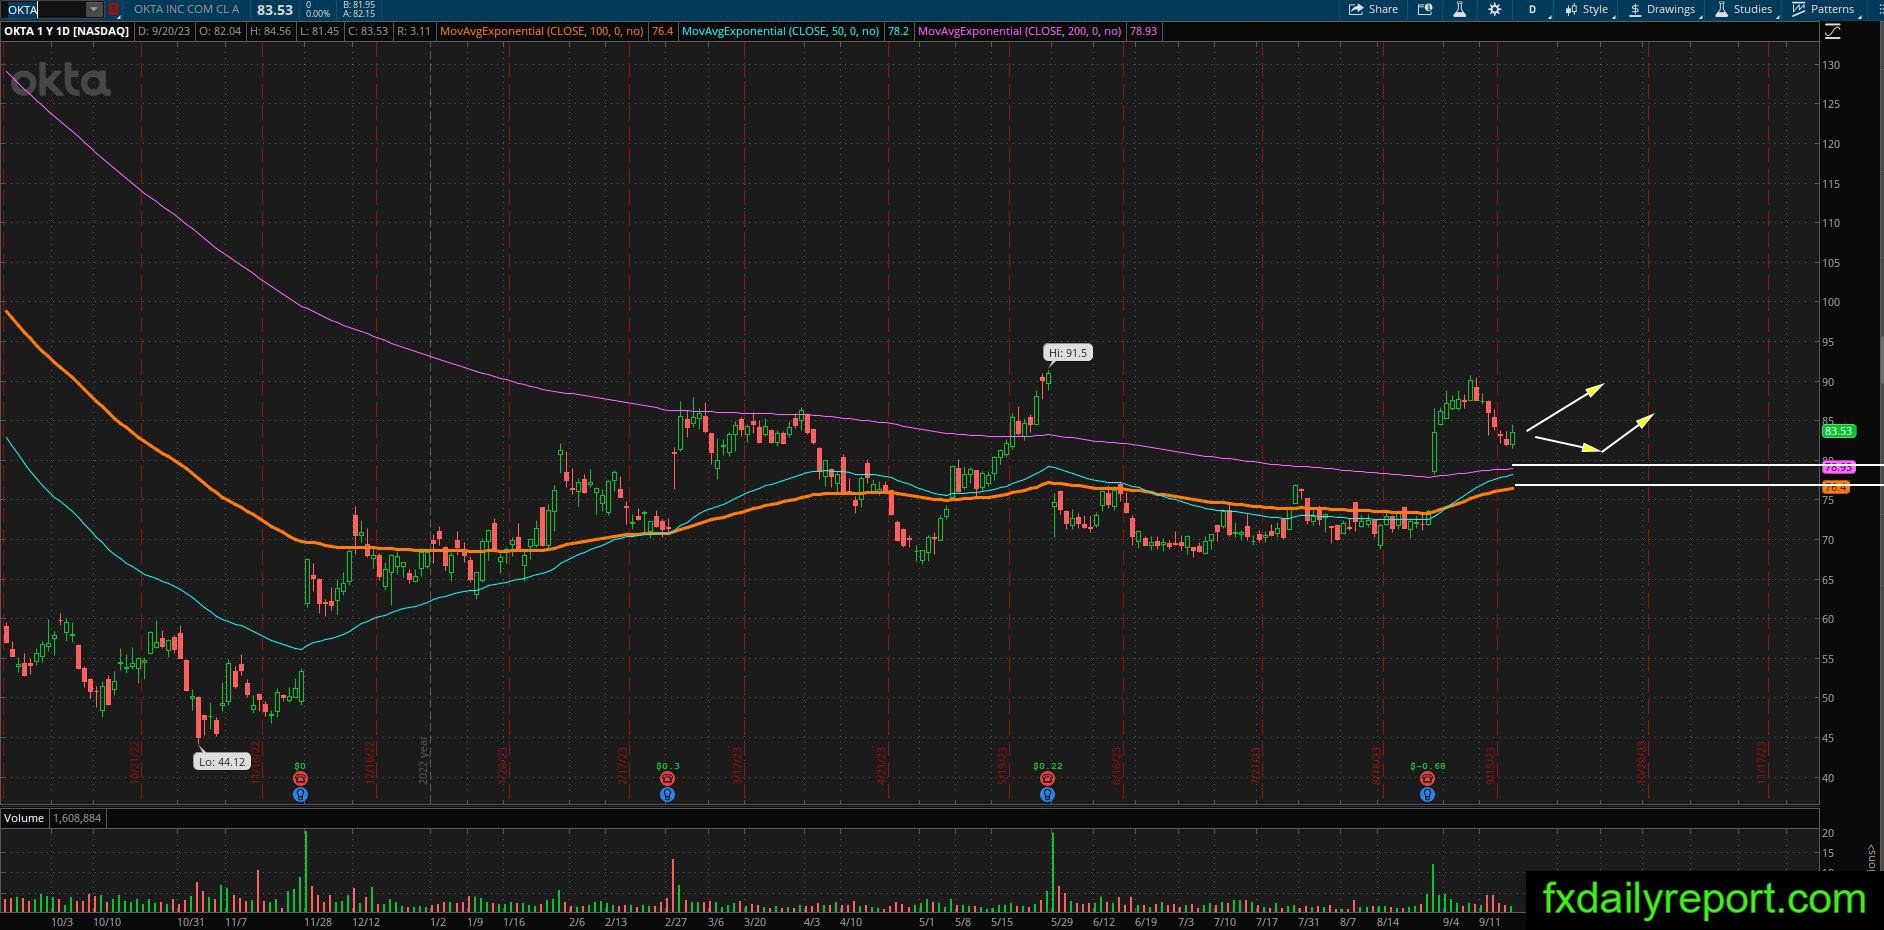Click the blue lightbulb icon below $0.3

tap(667, 795)
